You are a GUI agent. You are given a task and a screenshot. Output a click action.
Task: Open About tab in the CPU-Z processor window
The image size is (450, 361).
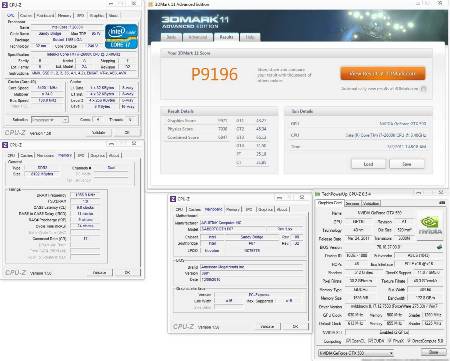tap(113, 15)
